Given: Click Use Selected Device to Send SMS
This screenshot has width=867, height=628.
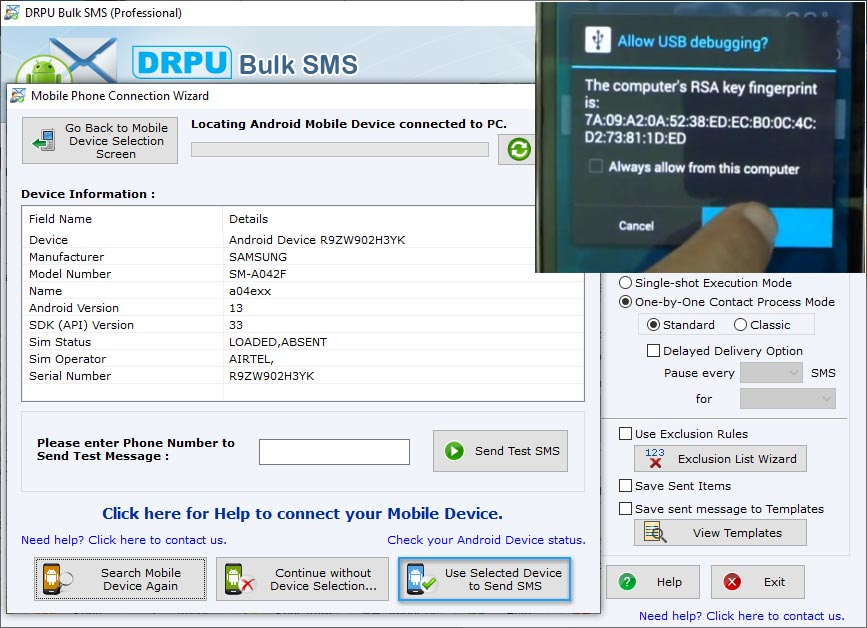Looking at the screenshot, I should click(x=484, y=579).
